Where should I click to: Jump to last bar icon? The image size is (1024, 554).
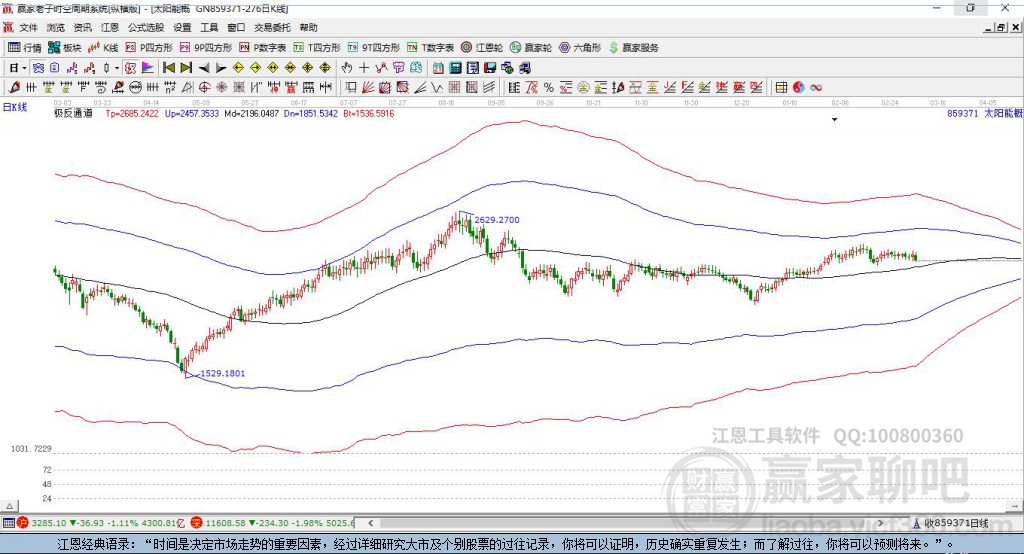click(x=186, y=68)
